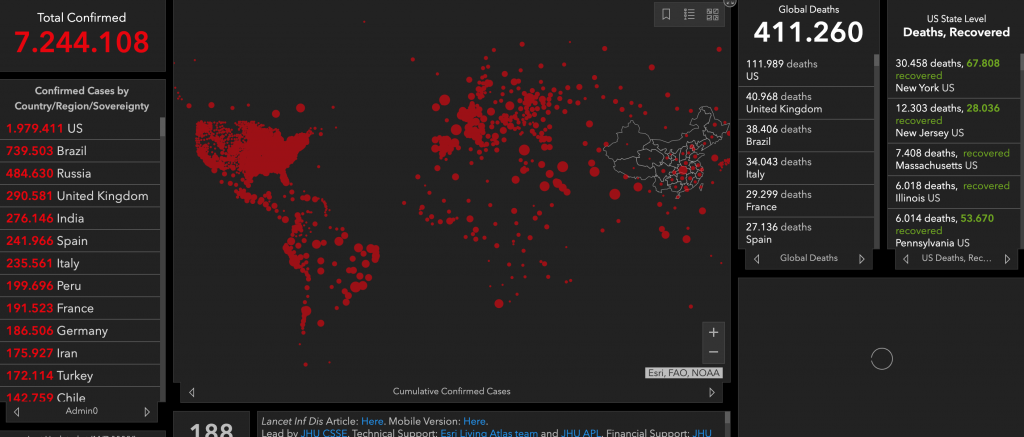Click previous arrow beside US Deaths, Rec...
The width and height of the screenshot is (1024, 437).
coord(904,259)
